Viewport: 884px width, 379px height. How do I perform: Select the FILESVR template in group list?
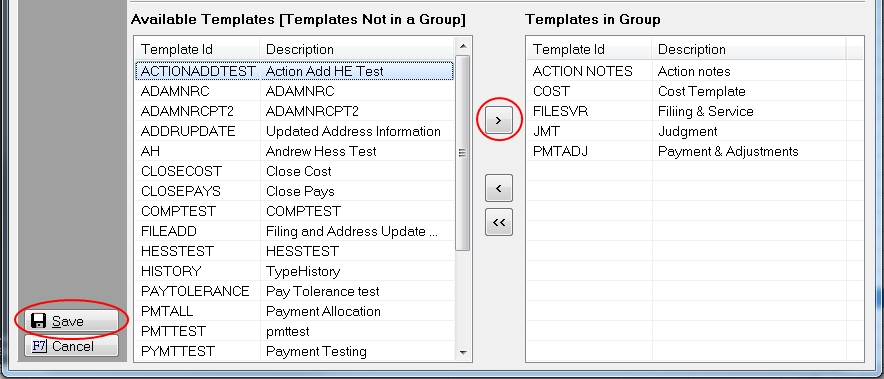coord(695,111)
